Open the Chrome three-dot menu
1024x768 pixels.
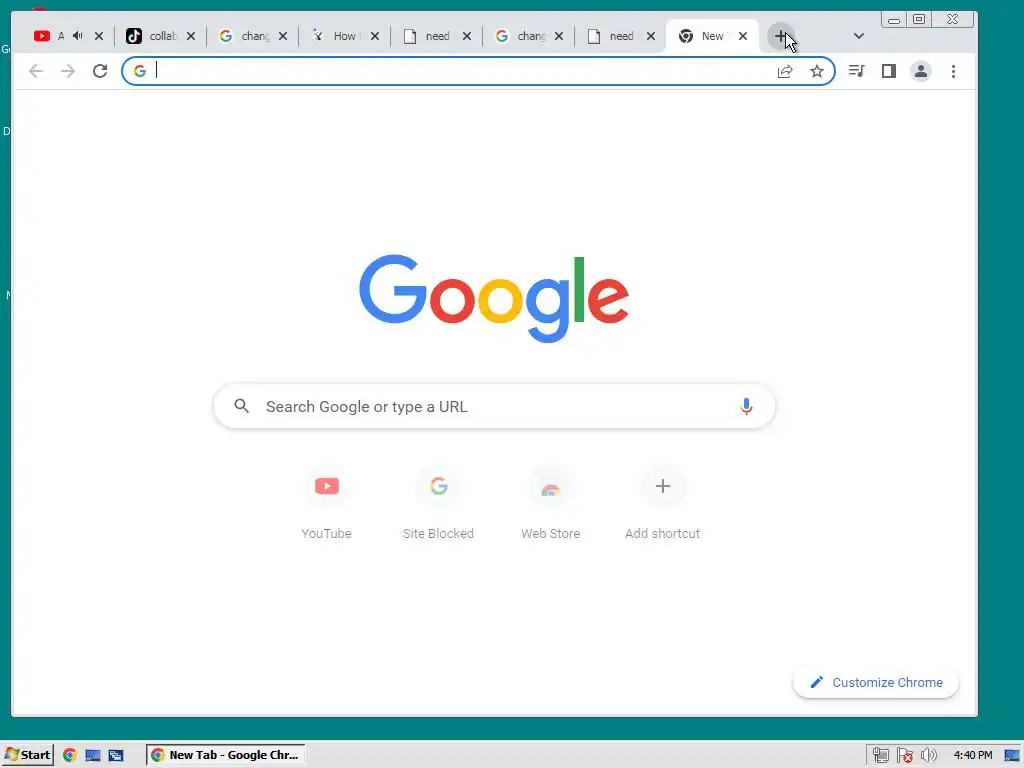pos(953,71)
